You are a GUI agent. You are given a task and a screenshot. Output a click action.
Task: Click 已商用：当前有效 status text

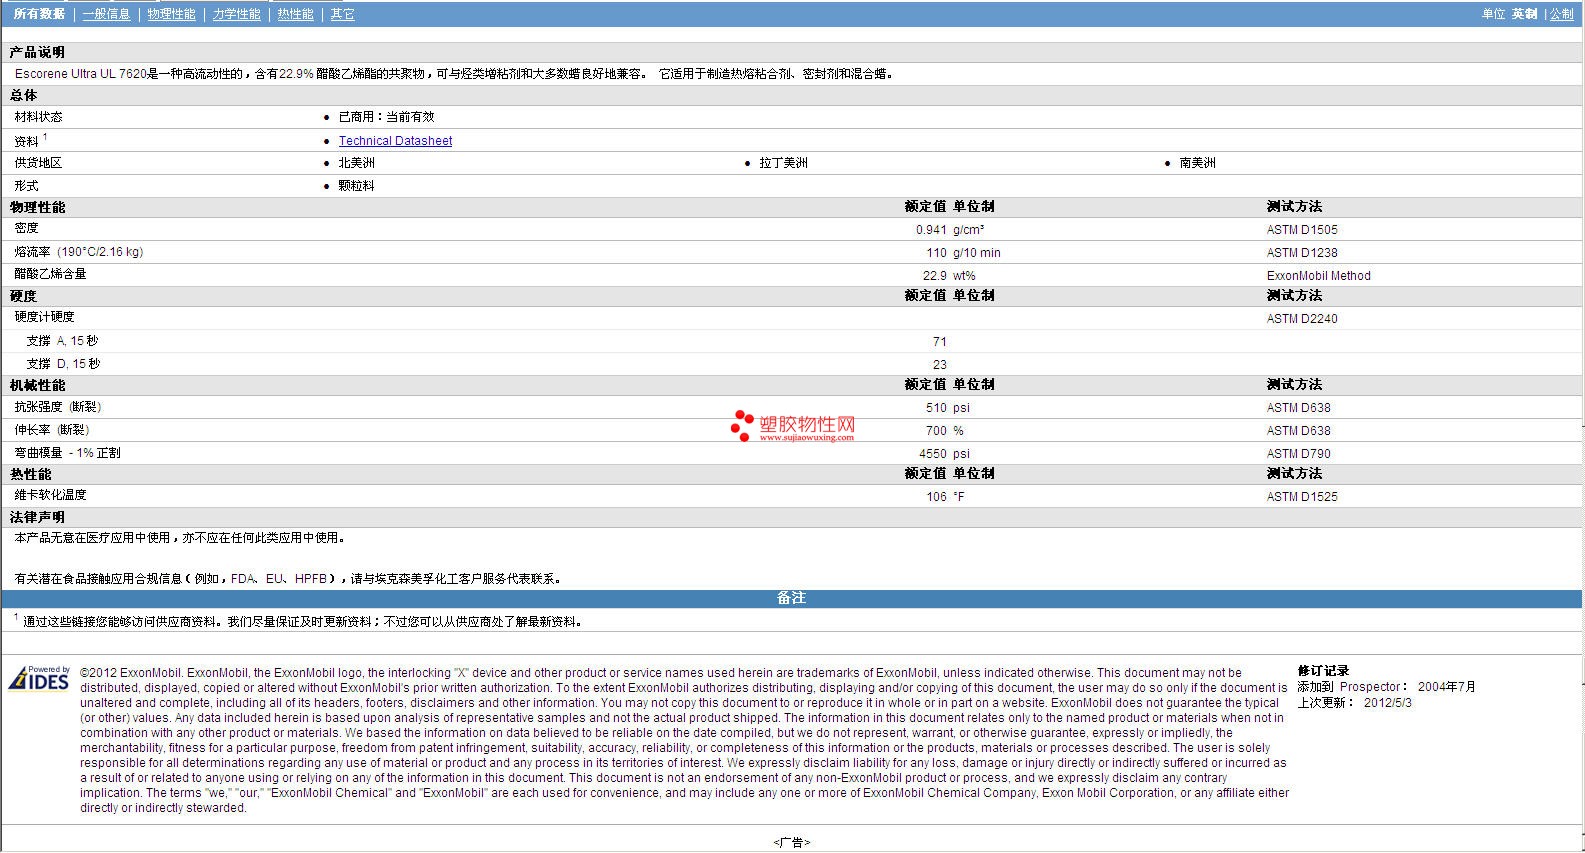[386, 117]
